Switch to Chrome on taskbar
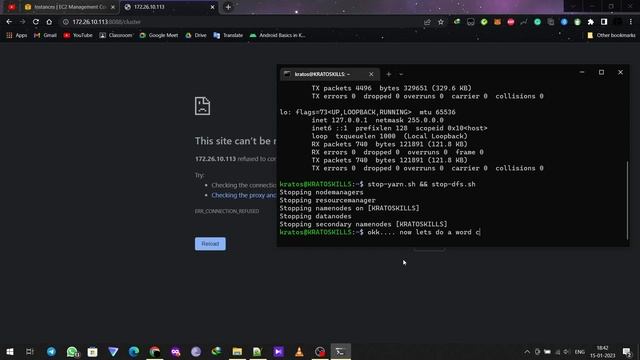640x360 pixels. pyautogui.click(x=155, y=351)
